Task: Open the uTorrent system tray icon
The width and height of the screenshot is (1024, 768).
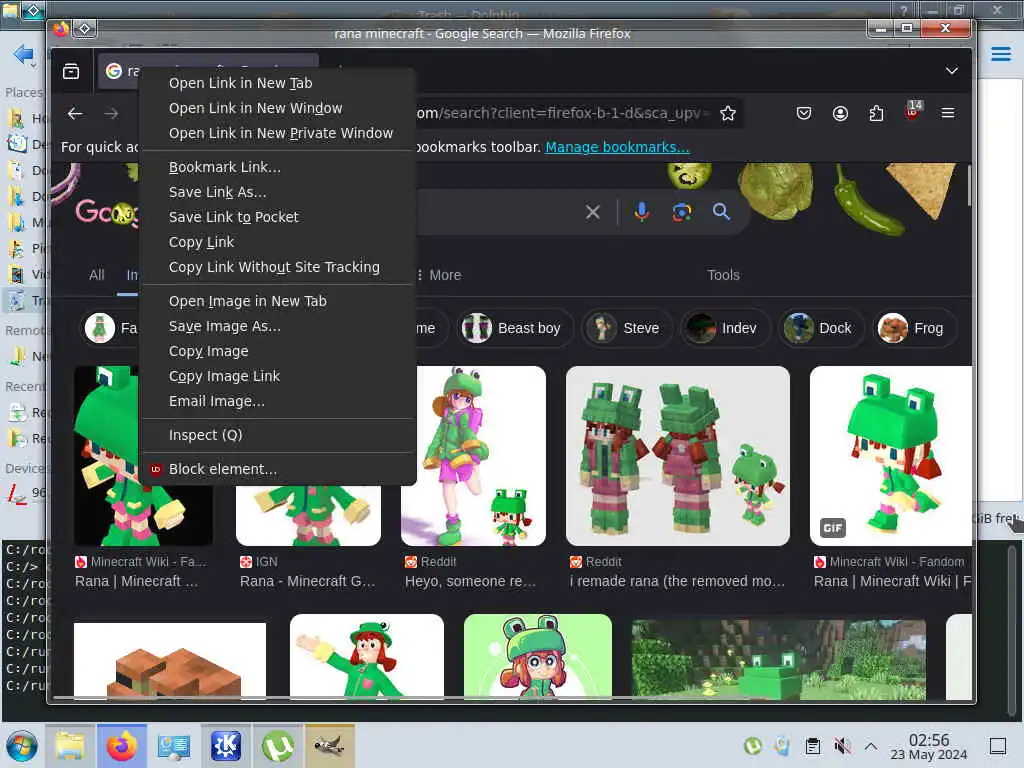Action: [x=752, y=746]
